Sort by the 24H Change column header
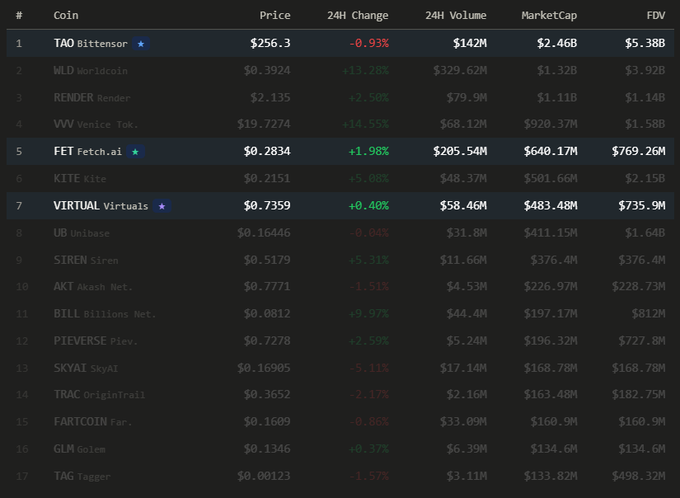Image resolution: width=680 pixels, height=498 pixels. [x=358, y=16]
